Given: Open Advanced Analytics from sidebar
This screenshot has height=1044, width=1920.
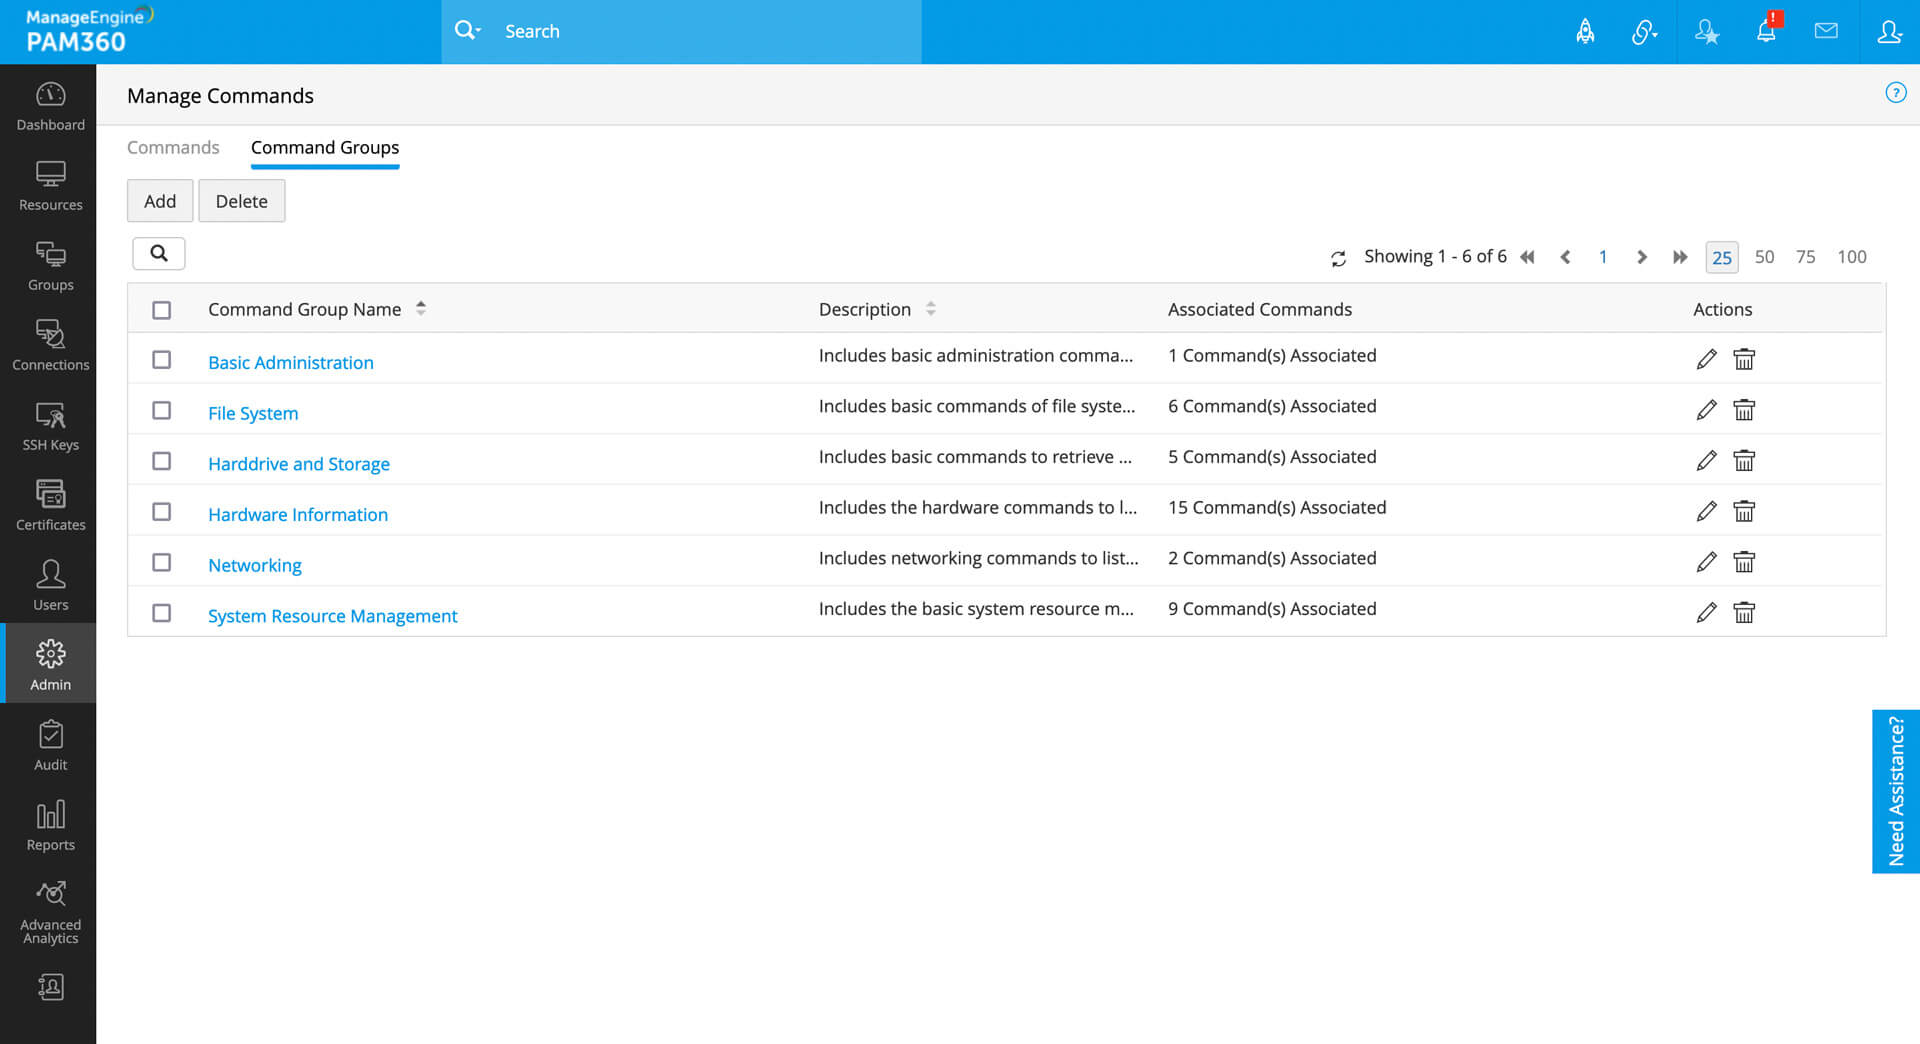Looking at the screenshot, I should [x=50, y=912].
